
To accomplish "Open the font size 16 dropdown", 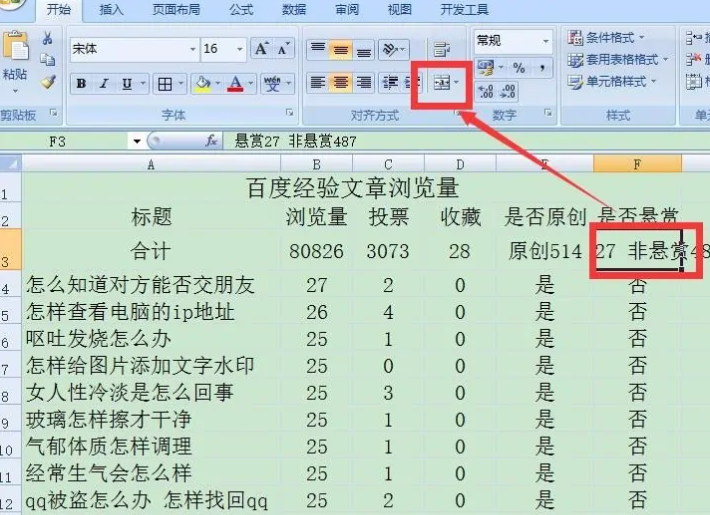I will click(x=240, y=49).
